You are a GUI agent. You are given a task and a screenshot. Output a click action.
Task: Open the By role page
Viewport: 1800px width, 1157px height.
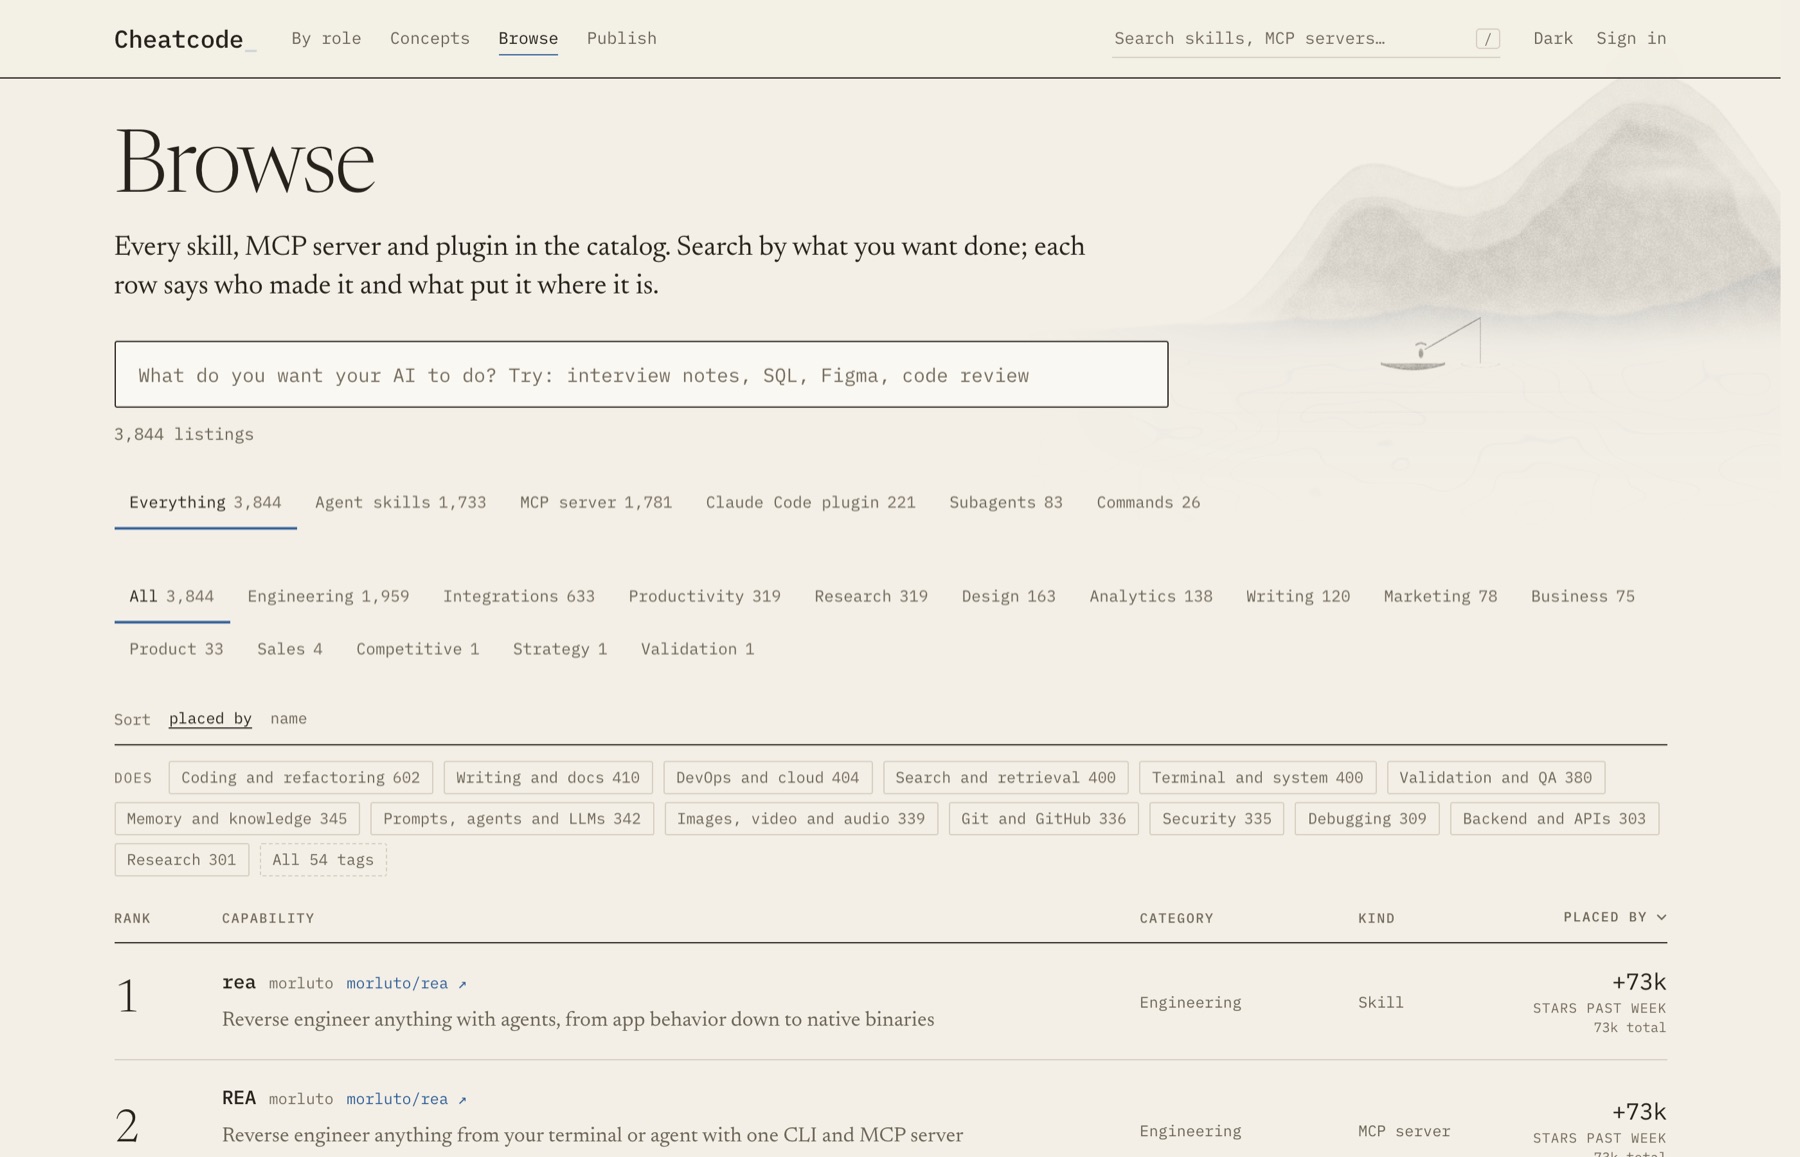pos(326,38)
